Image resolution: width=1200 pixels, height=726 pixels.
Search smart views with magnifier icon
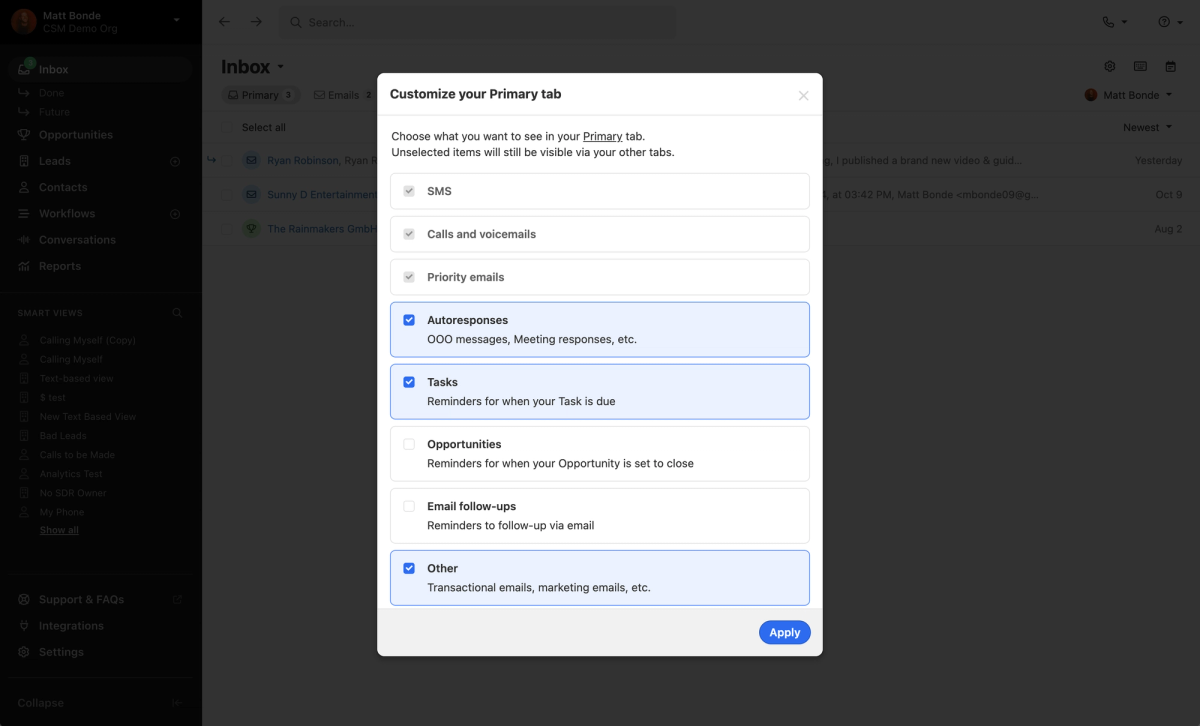(x=177, y=313)
